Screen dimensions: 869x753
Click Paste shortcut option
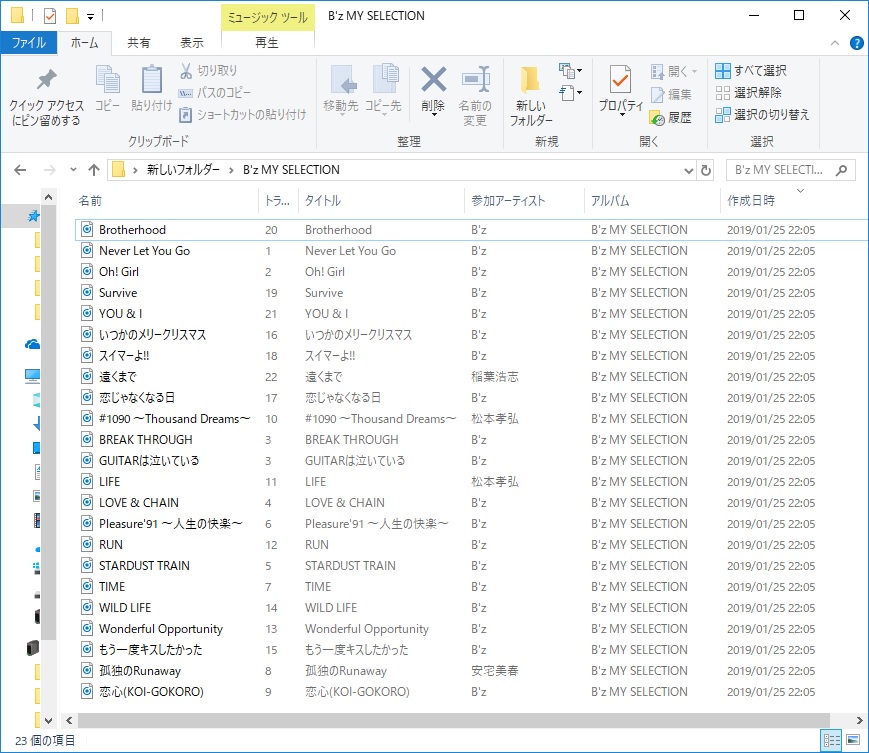tap(242, 115)
